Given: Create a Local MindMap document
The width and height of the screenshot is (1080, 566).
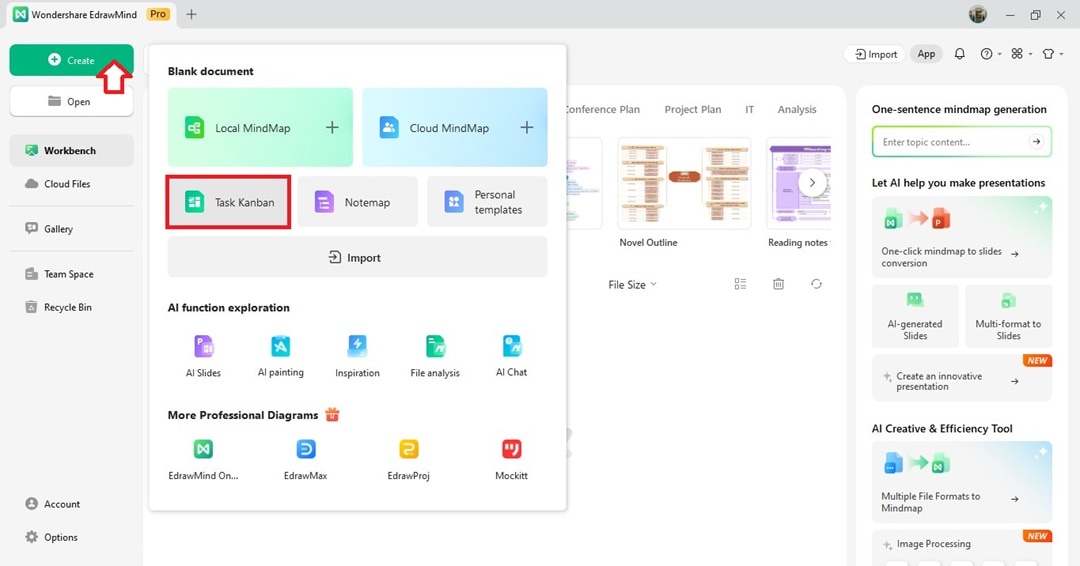Looking at the screenshot, I should click(x=260, y=127).
